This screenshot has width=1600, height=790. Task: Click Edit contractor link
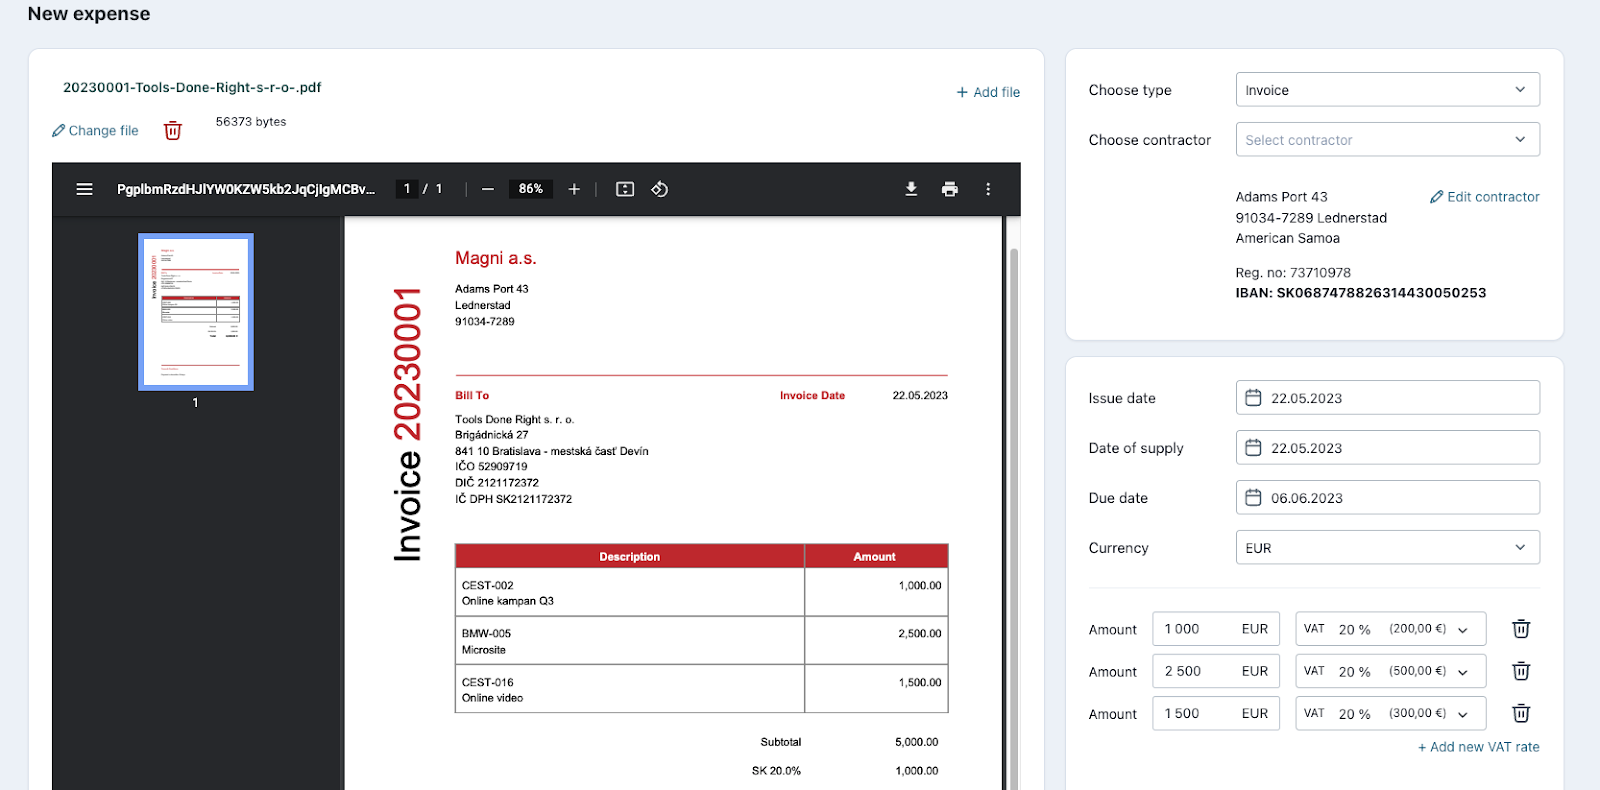[1485, 197]
